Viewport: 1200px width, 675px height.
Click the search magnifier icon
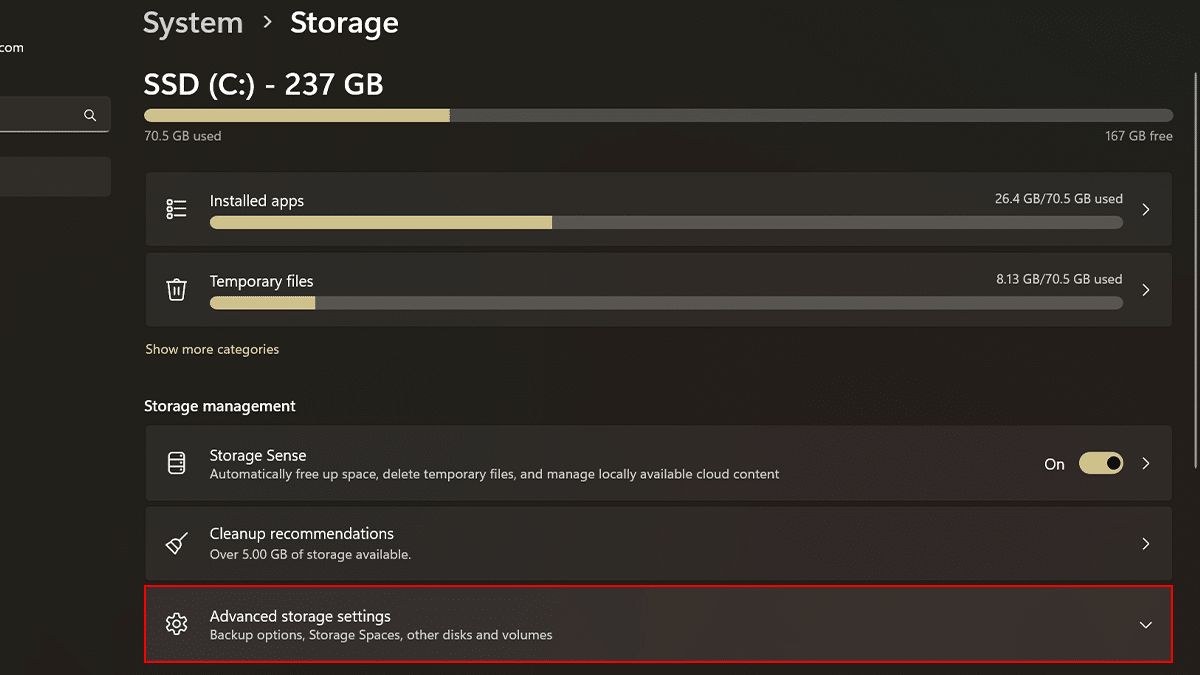[x=90, y=115]
